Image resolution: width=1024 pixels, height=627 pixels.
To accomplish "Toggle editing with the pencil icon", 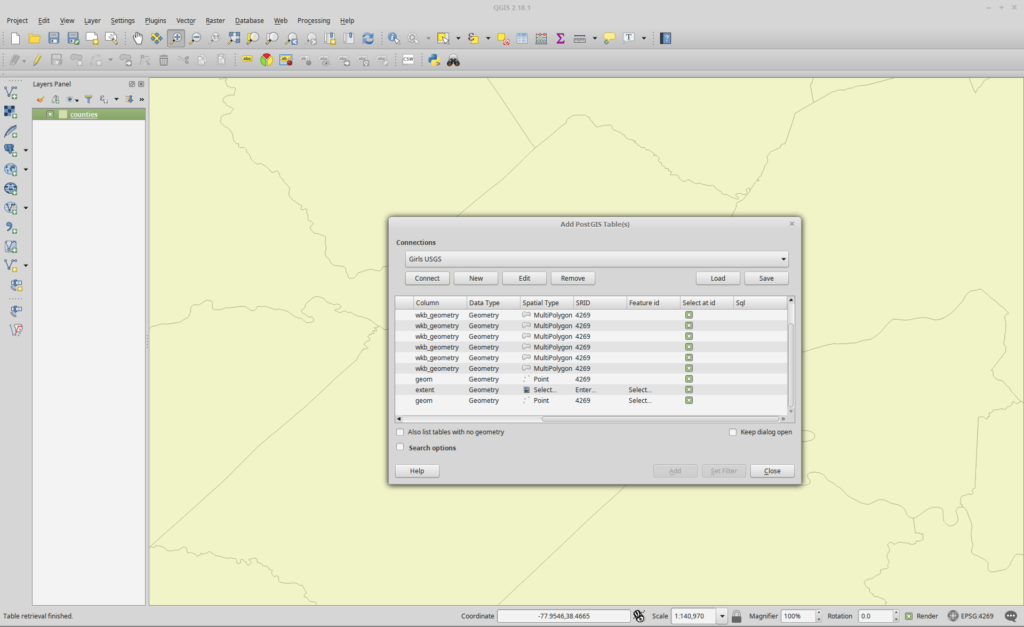I will coord(38,59).
